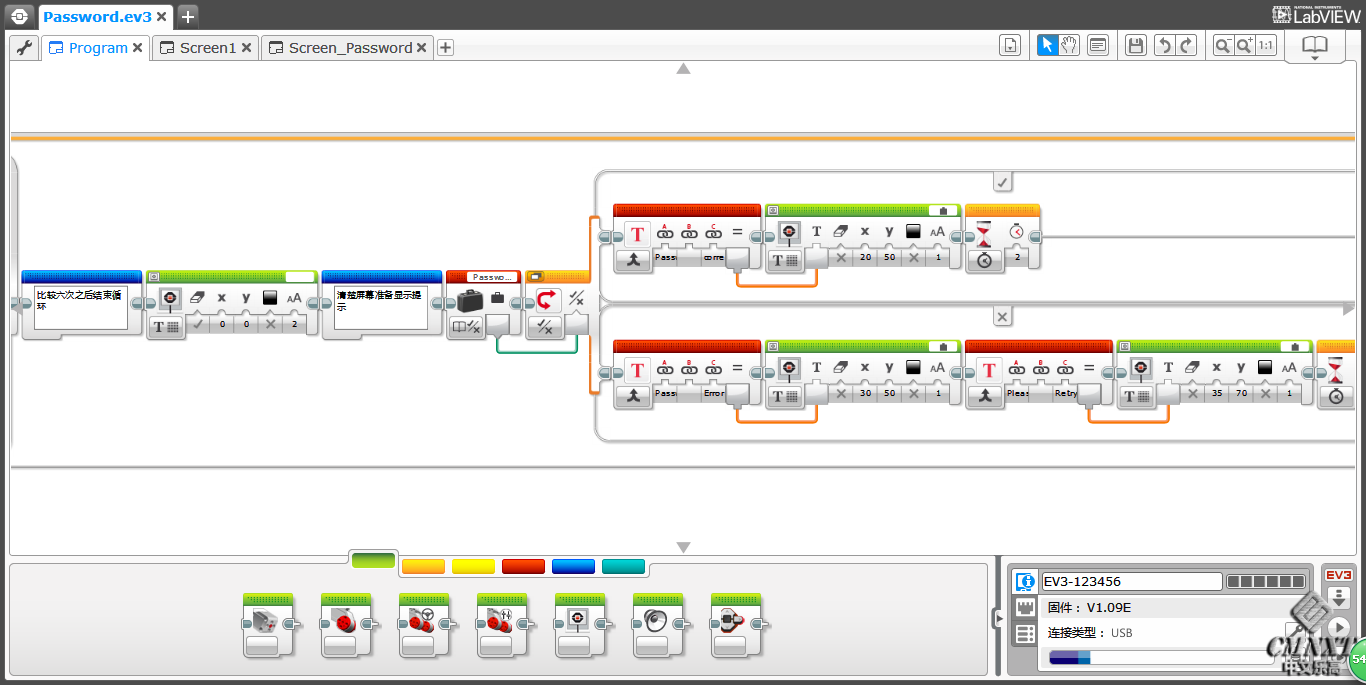Select the true (checkmark) case of switch

[1003, 181]
